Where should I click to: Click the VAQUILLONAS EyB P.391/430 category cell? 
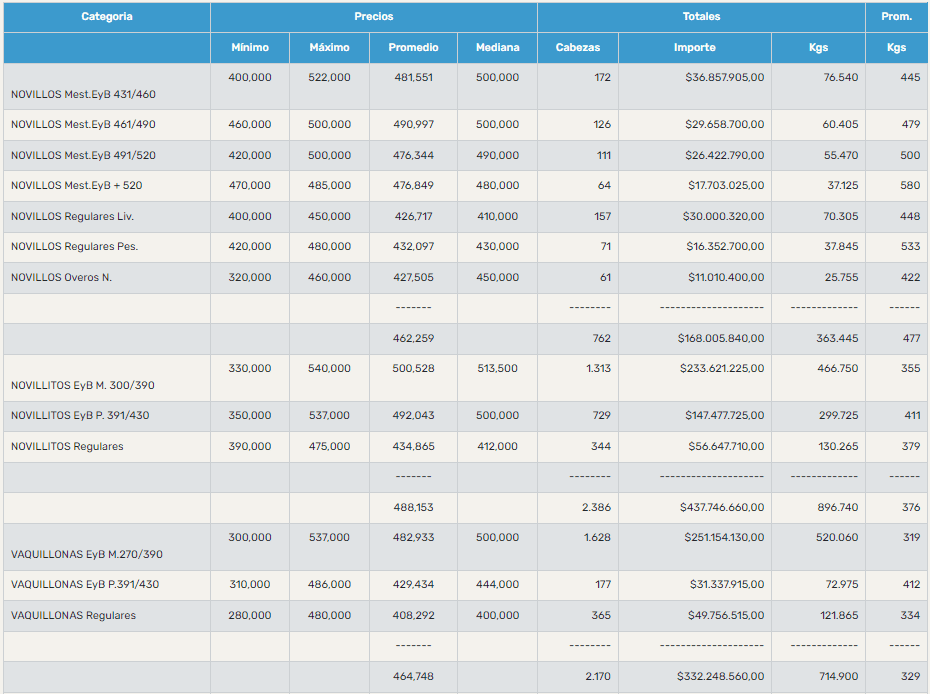(80, 585)
